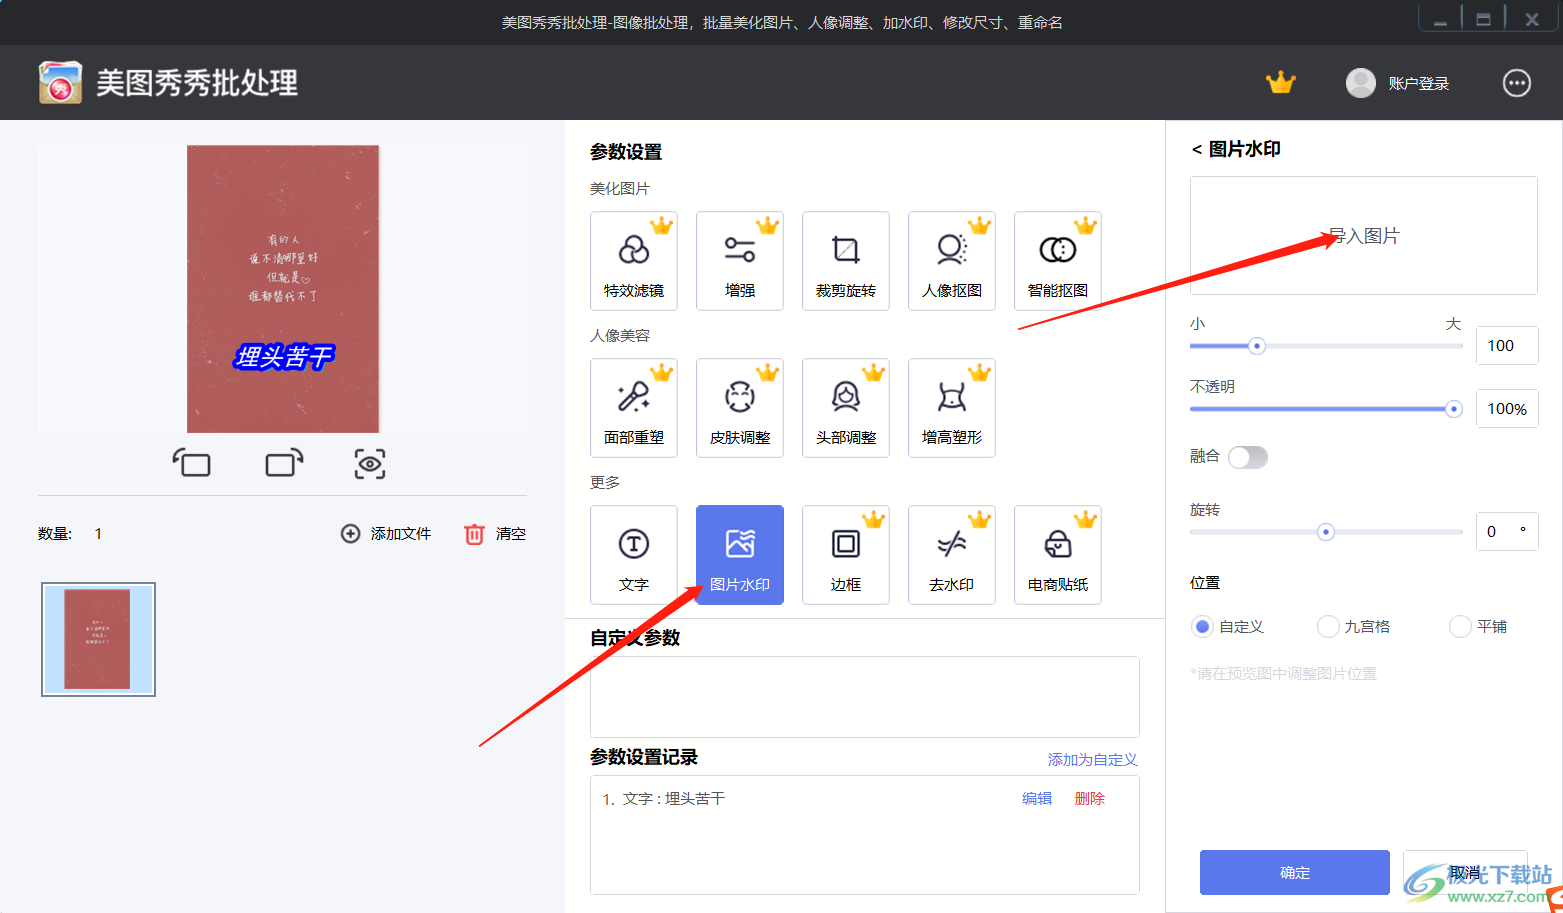Select the red image thumbnail in file list
Screen dimensions: 1563x913
coord(98,639)
